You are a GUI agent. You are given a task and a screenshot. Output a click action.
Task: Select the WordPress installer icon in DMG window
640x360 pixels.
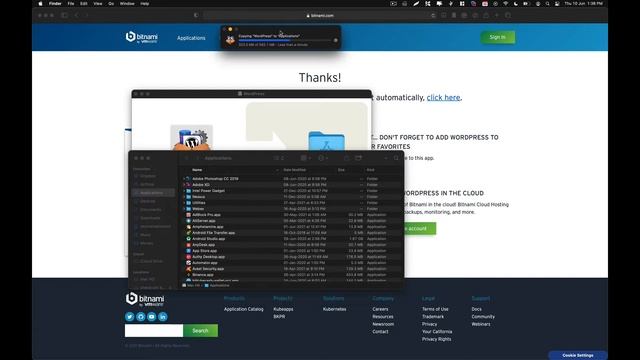[191, 138]
